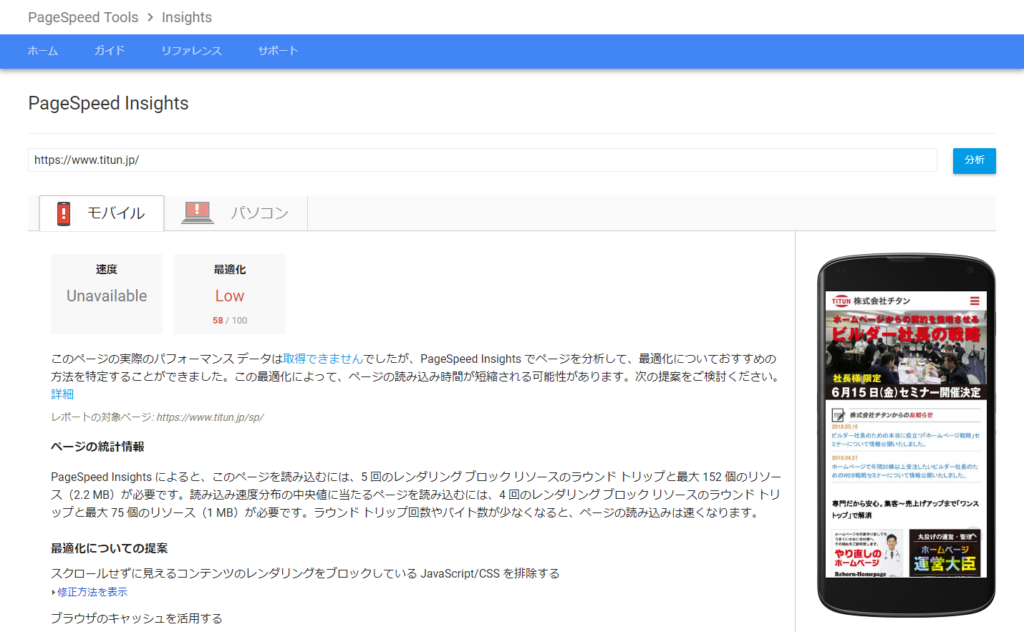Click the PageSpeed Tools breadcrumb link

click(82, 17)
